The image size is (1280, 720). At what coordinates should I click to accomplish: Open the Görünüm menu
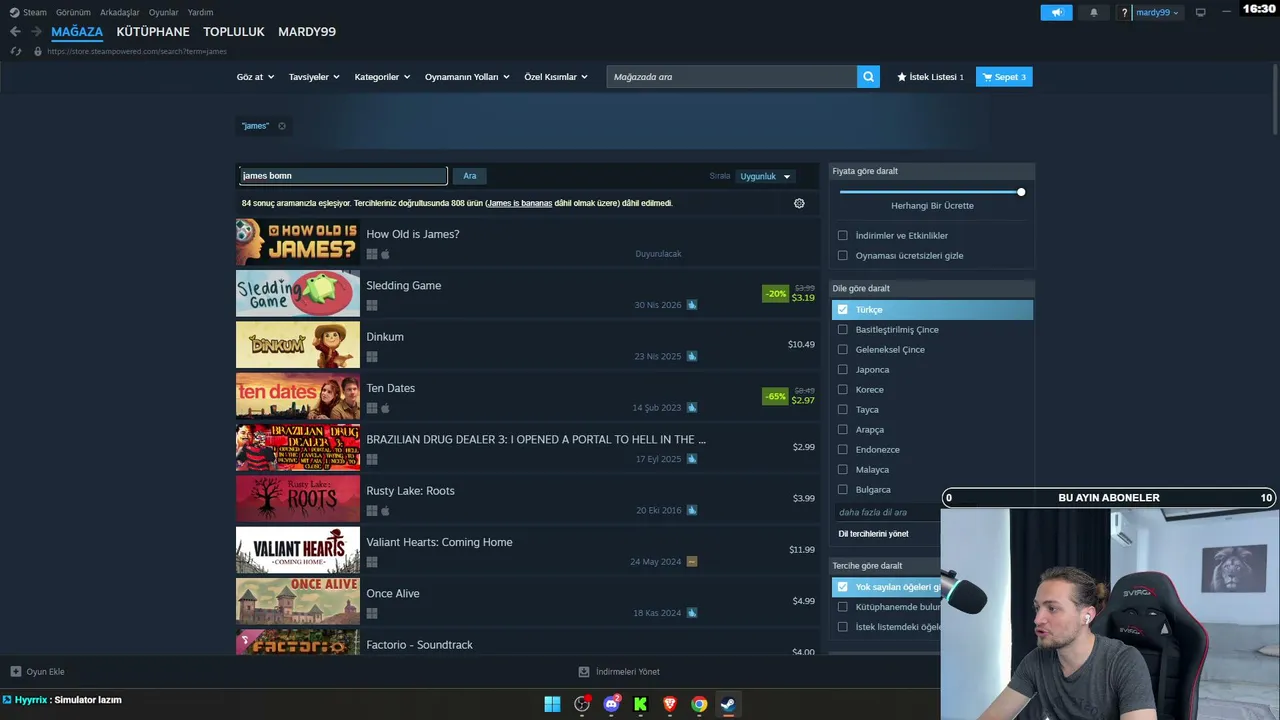point(73,12)
